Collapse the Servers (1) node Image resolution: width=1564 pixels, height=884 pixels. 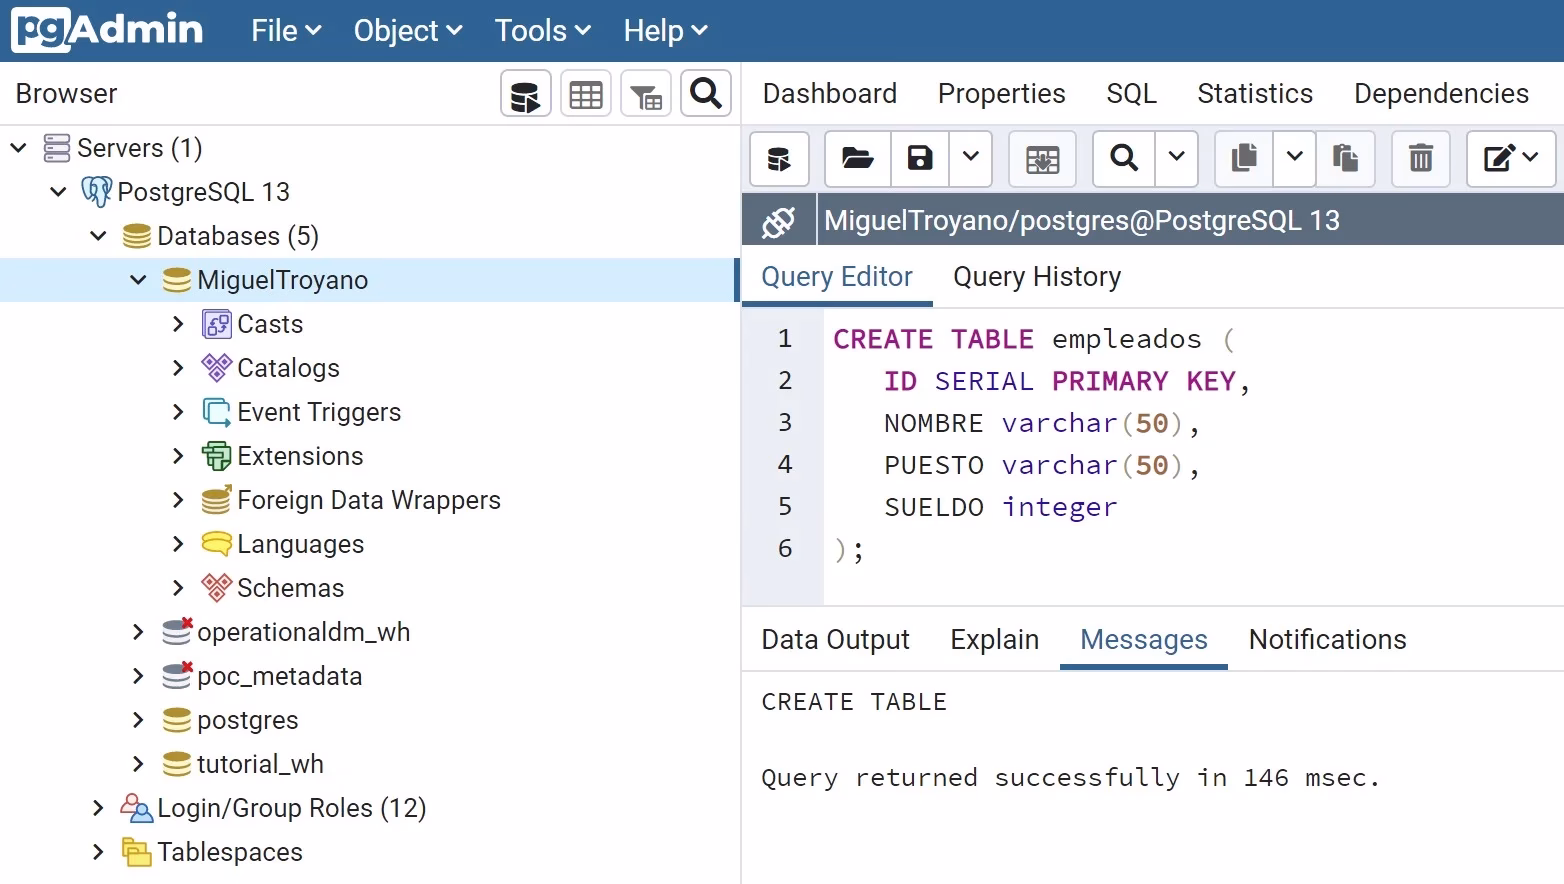(x=18, y=148)
